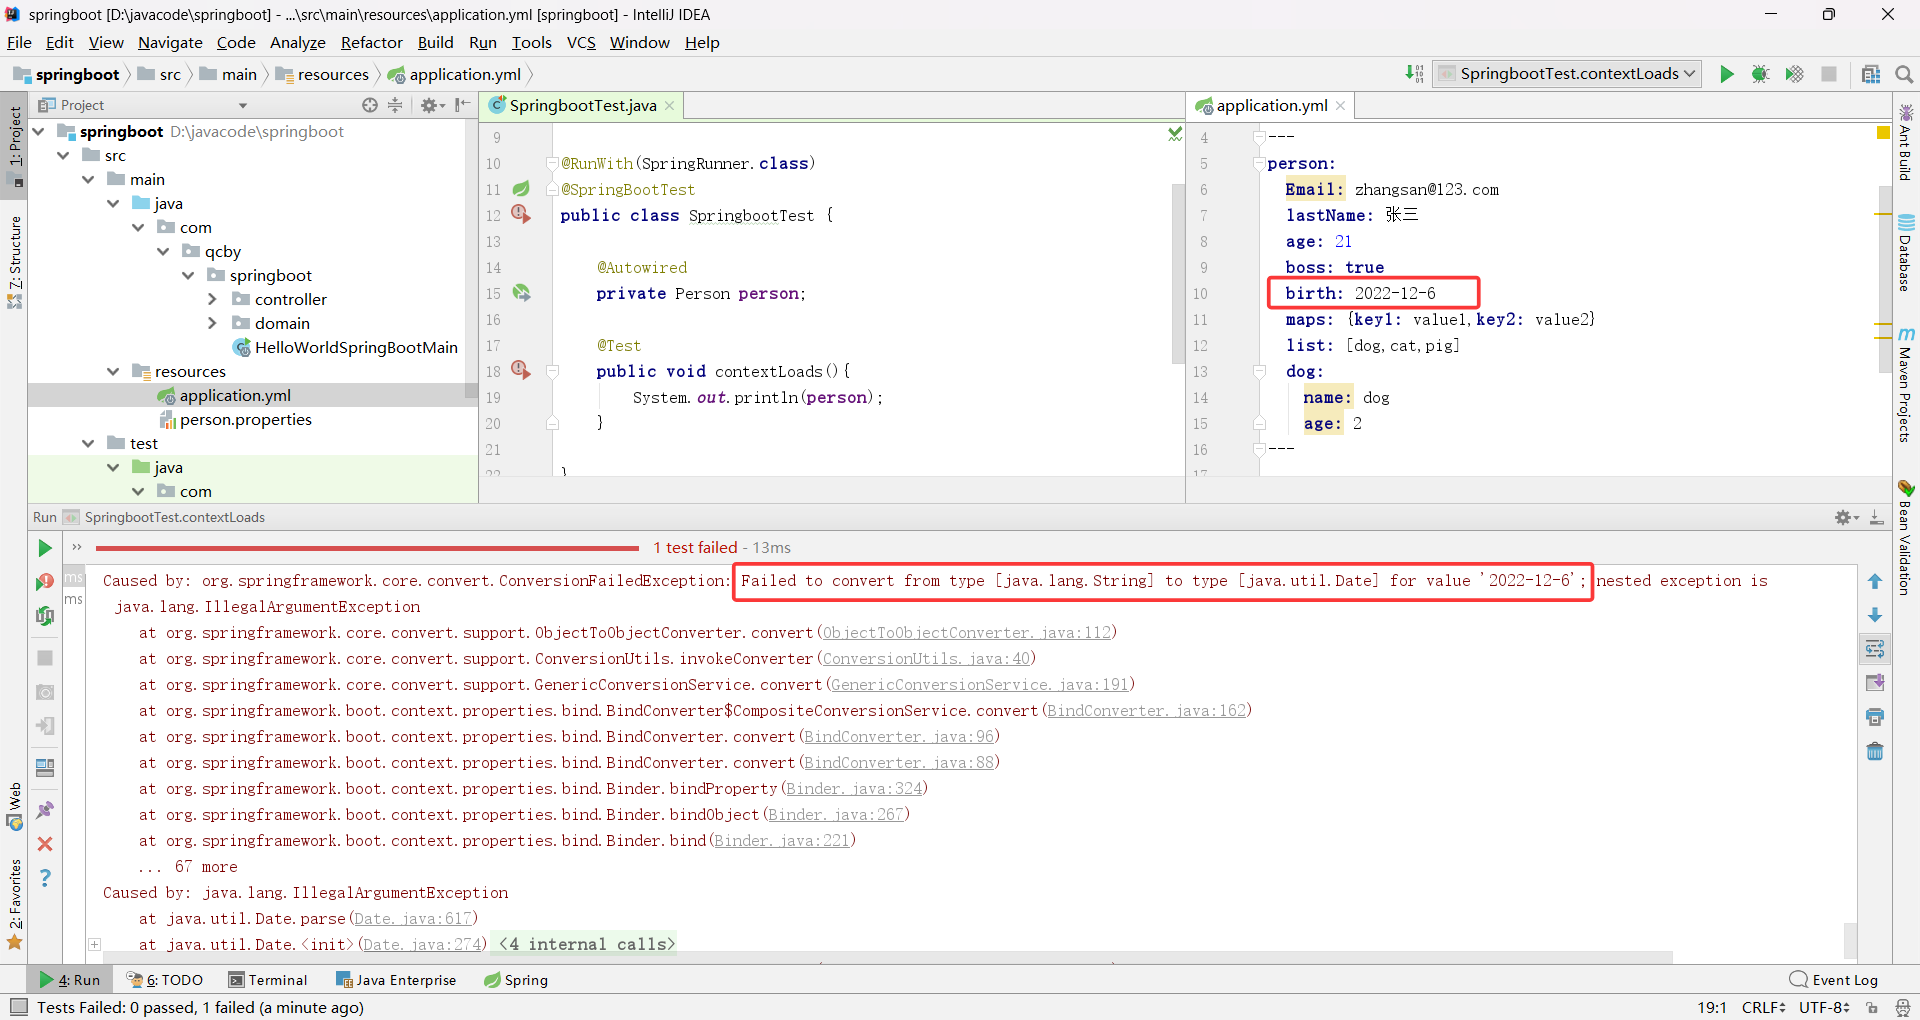Click run test gutter icon on line 18
This screenshot has width=1920, height=1020.
coord(521,369)
